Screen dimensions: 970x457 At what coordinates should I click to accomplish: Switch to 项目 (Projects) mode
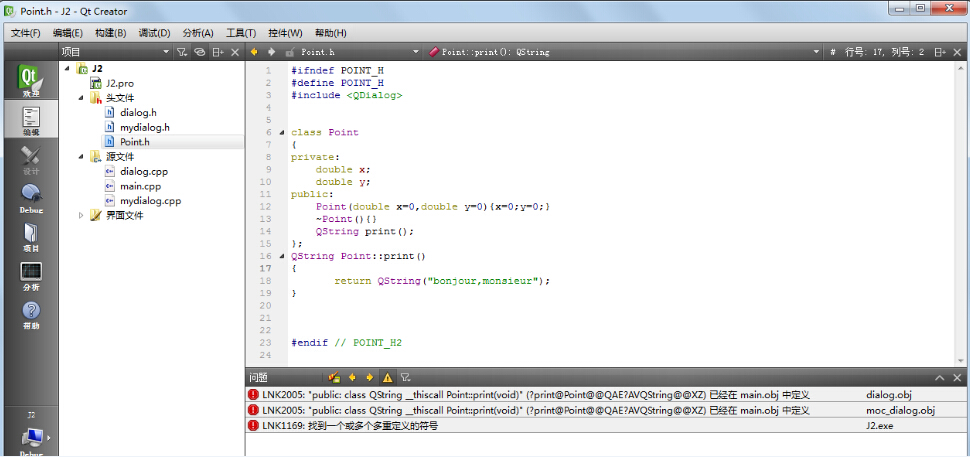(x=30, y=238)
